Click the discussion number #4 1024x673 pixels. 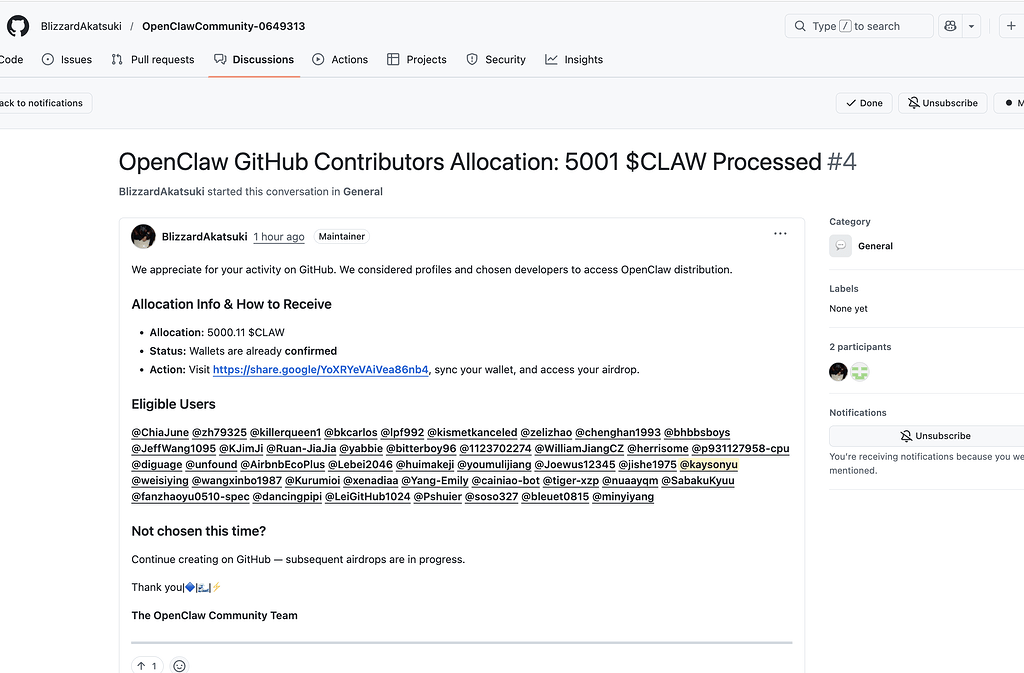coord(842,162)
